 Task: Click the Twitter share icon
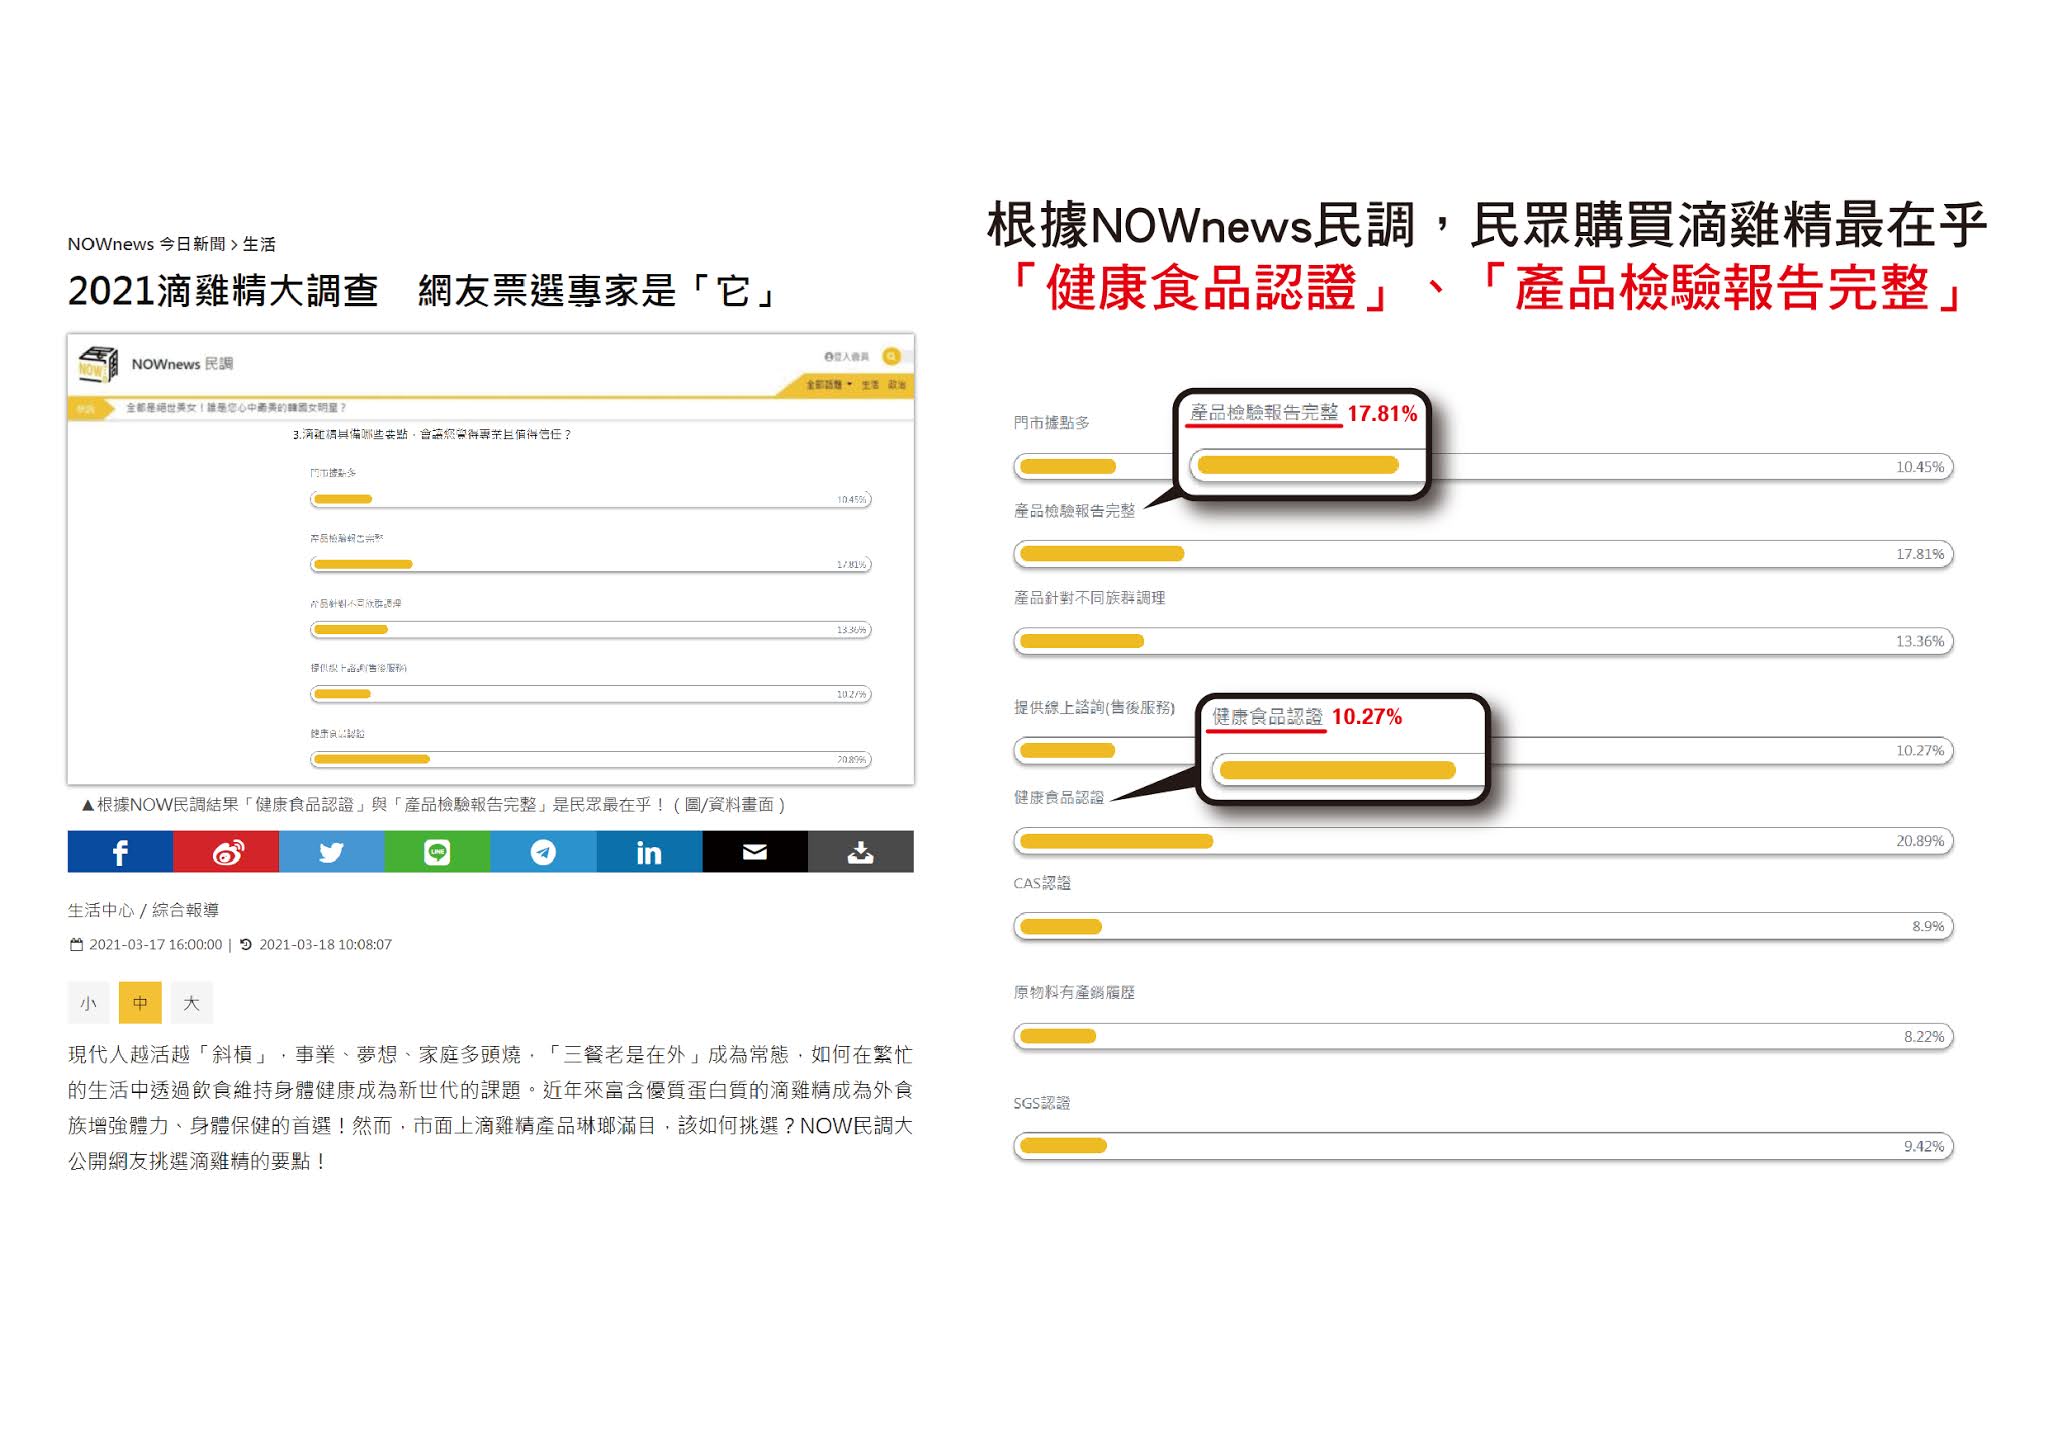331,852
